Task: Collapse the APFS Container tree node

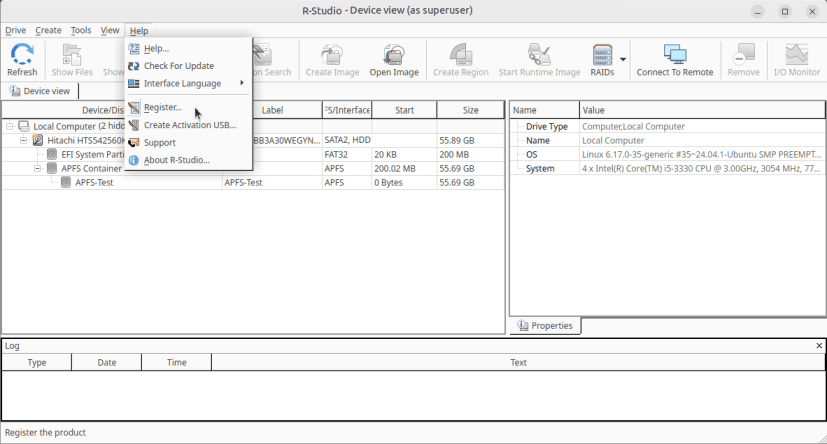Action: [37, 168]
